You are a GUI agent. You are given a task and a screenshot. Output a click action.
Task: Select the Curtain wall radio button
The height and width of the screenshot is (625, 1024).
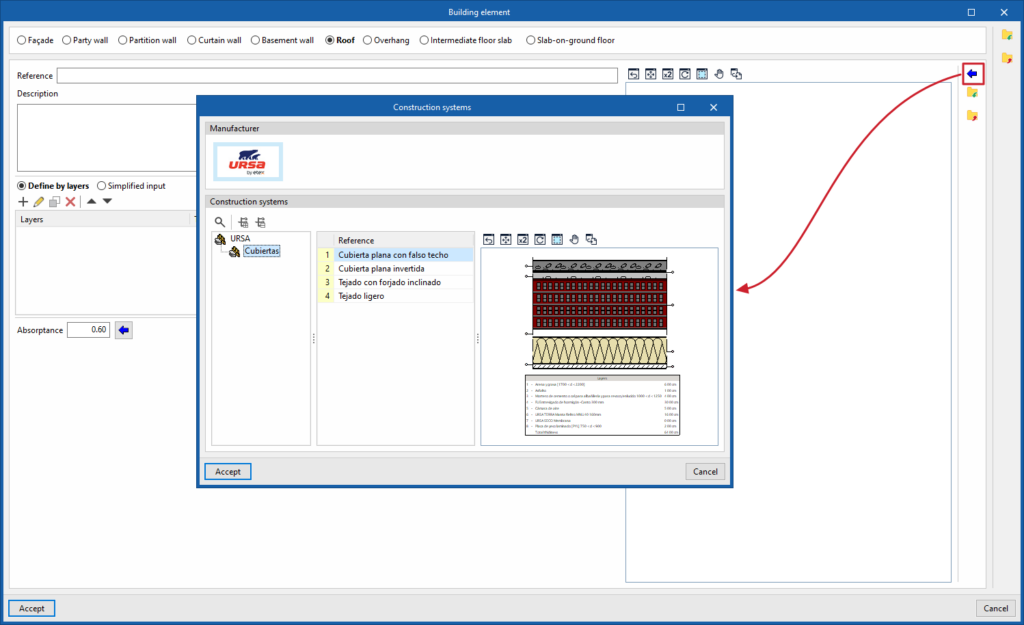pos(191,40)
